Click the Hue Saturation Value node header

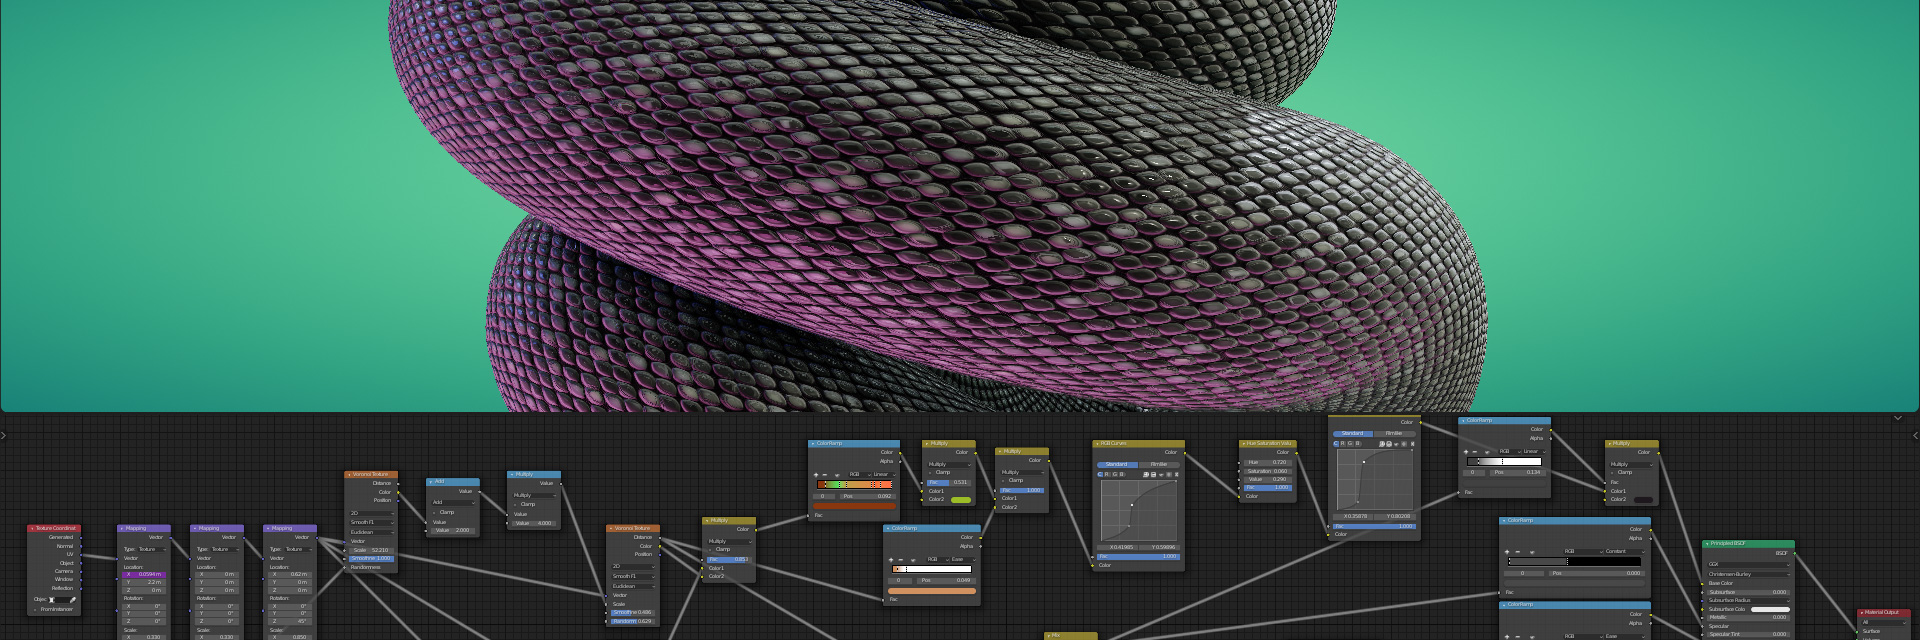[1268, 443]
